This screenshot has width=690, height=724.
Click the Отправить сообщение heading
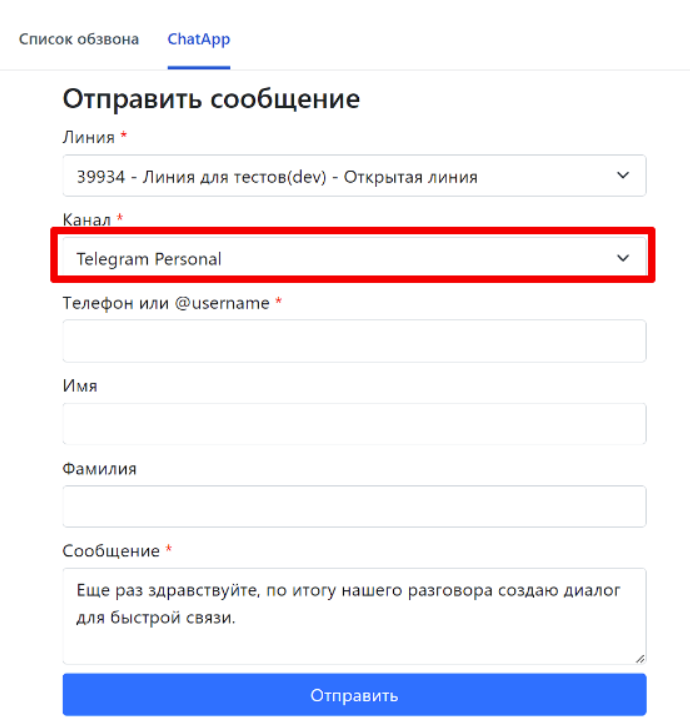[211, 99]
